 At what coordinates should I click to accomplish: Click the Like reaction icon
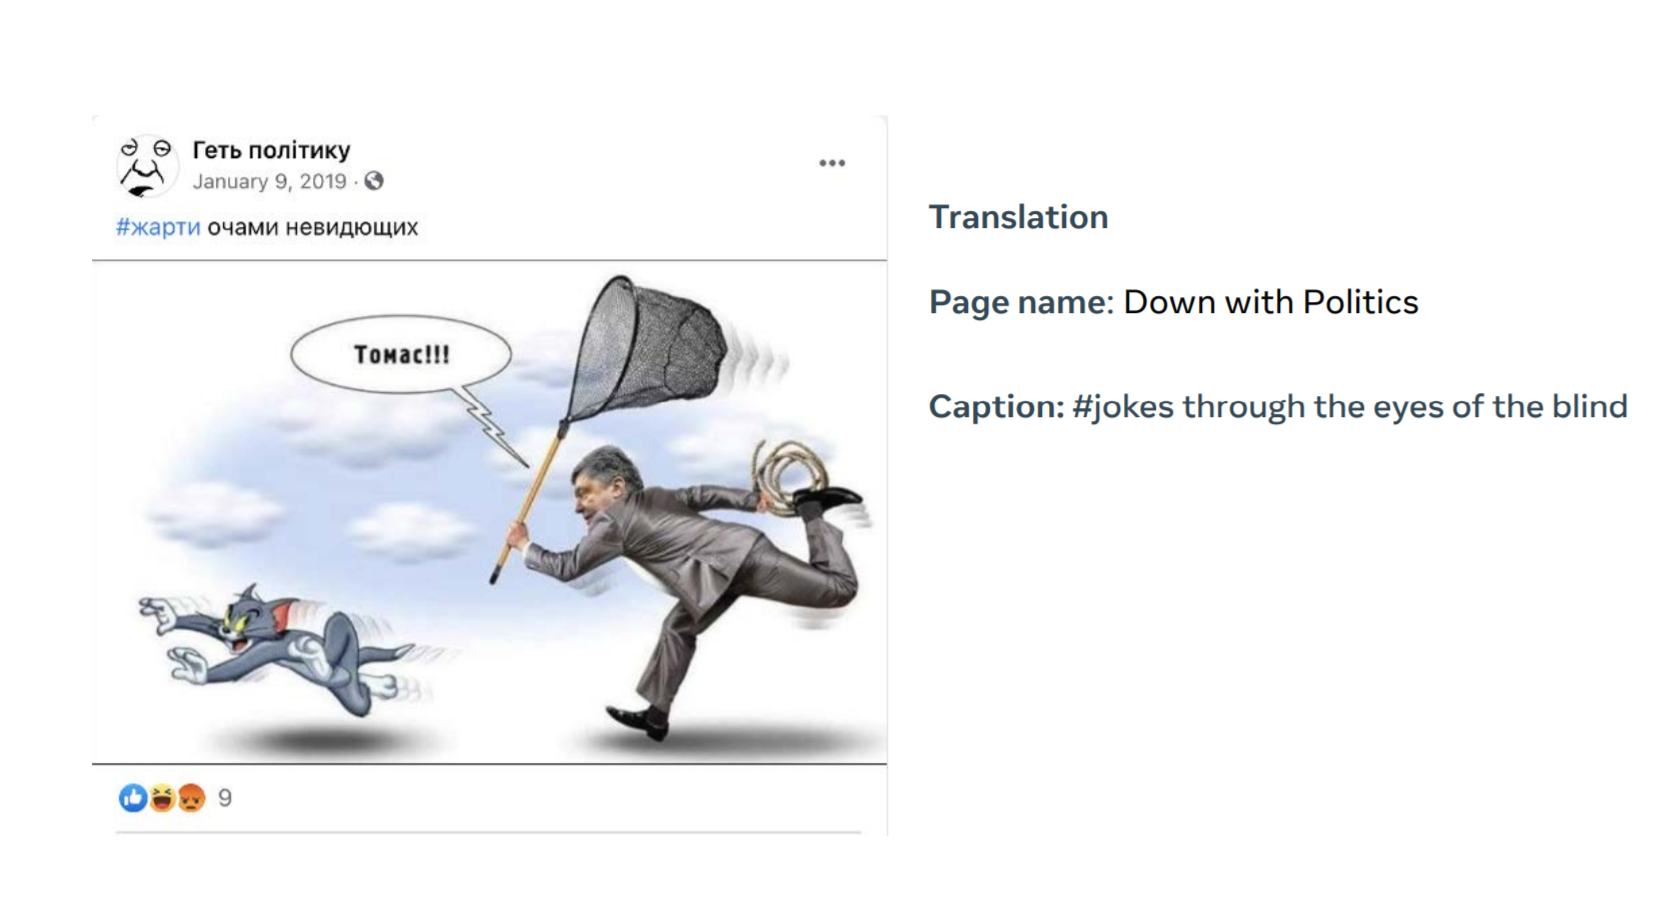click(x=133, y=798)
